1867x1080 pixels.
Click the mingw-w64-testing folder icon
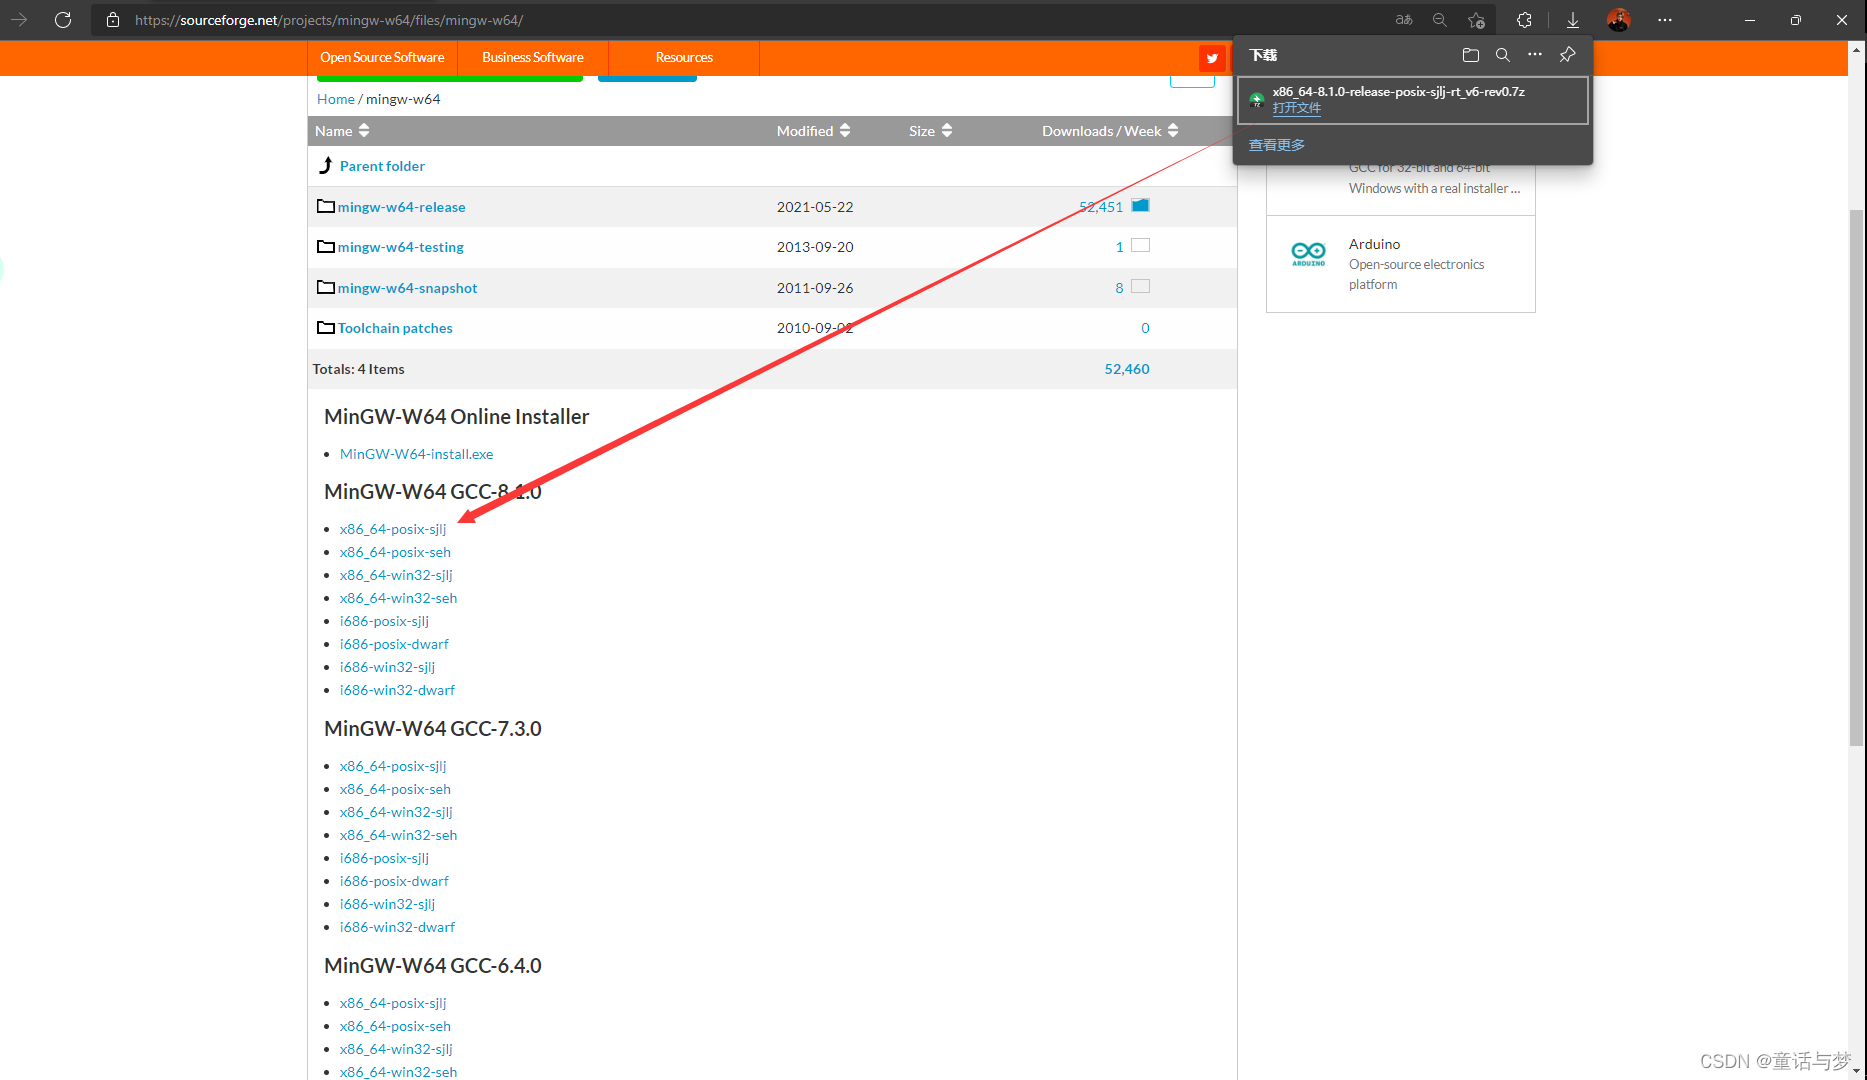[326, 246]
